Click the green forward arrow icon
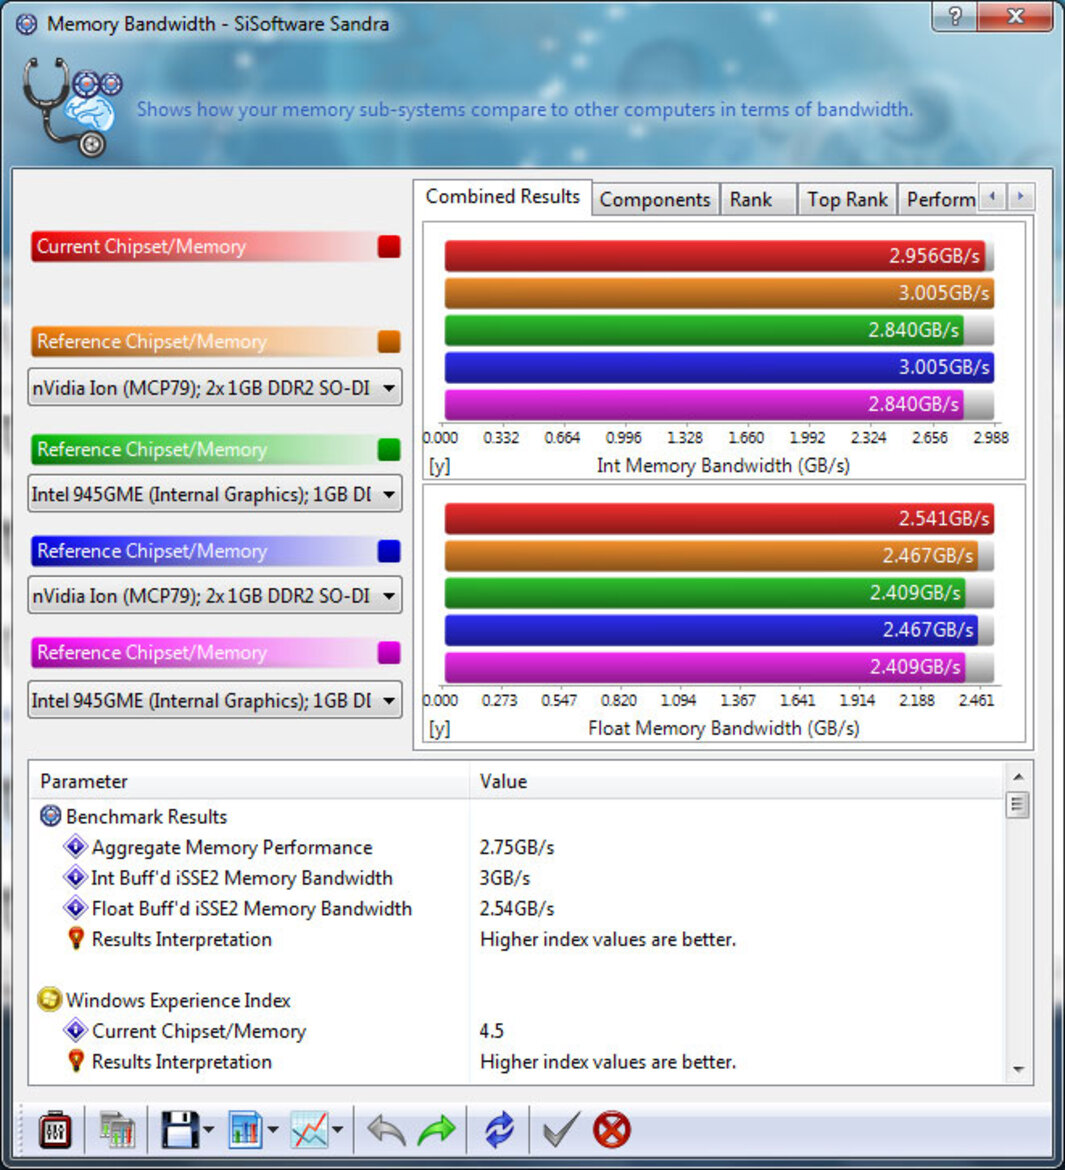 [437, 1130]
